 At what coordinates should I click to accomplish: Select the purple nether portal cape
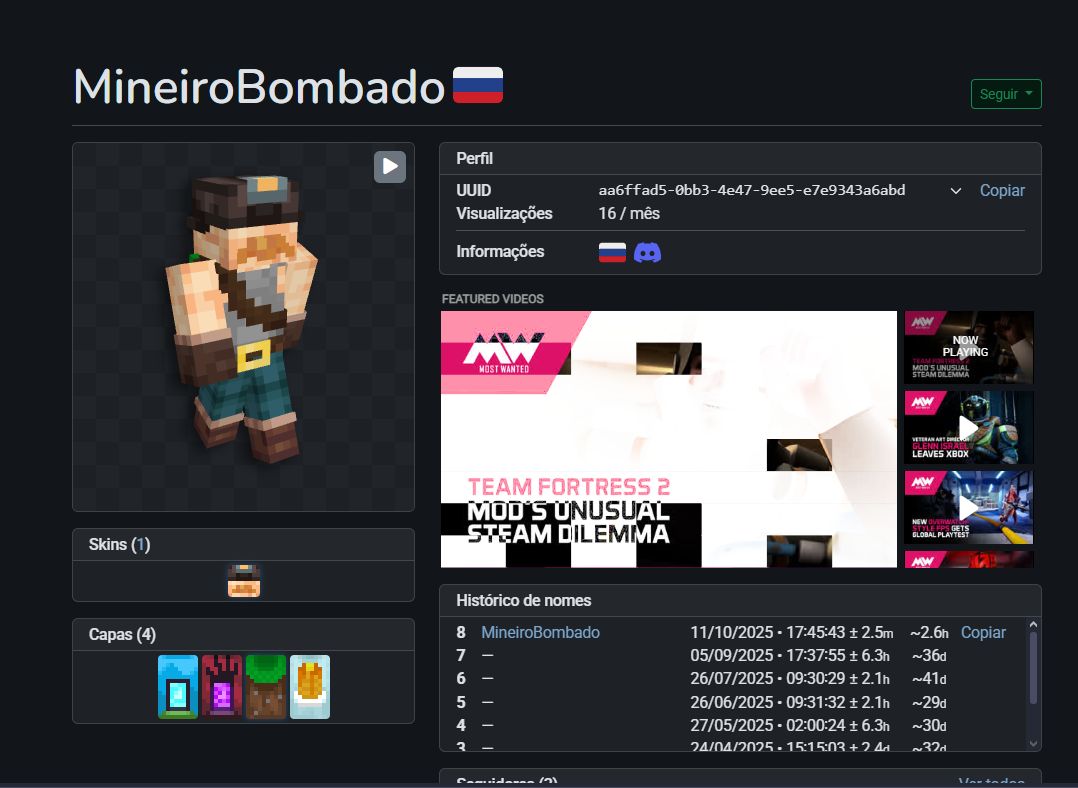click(x=222, y=686)
